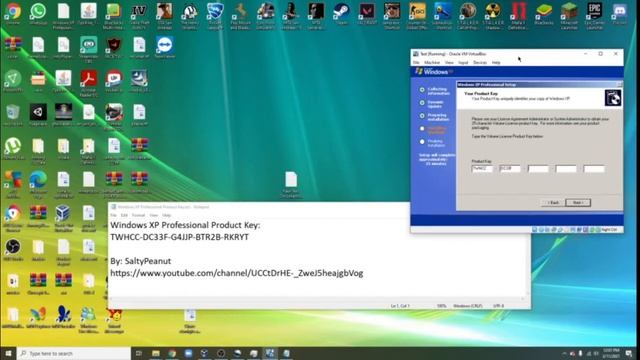Select the Adobe Acrobat Reader desktop icon

point(89,79)
